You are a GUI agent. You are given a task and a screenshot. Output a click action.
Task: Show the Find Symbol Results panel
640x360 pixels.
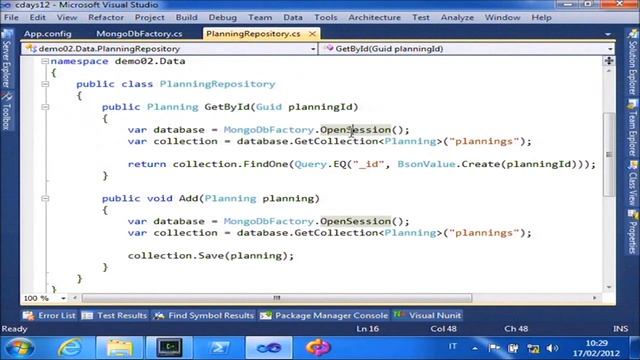pos(203,316)
